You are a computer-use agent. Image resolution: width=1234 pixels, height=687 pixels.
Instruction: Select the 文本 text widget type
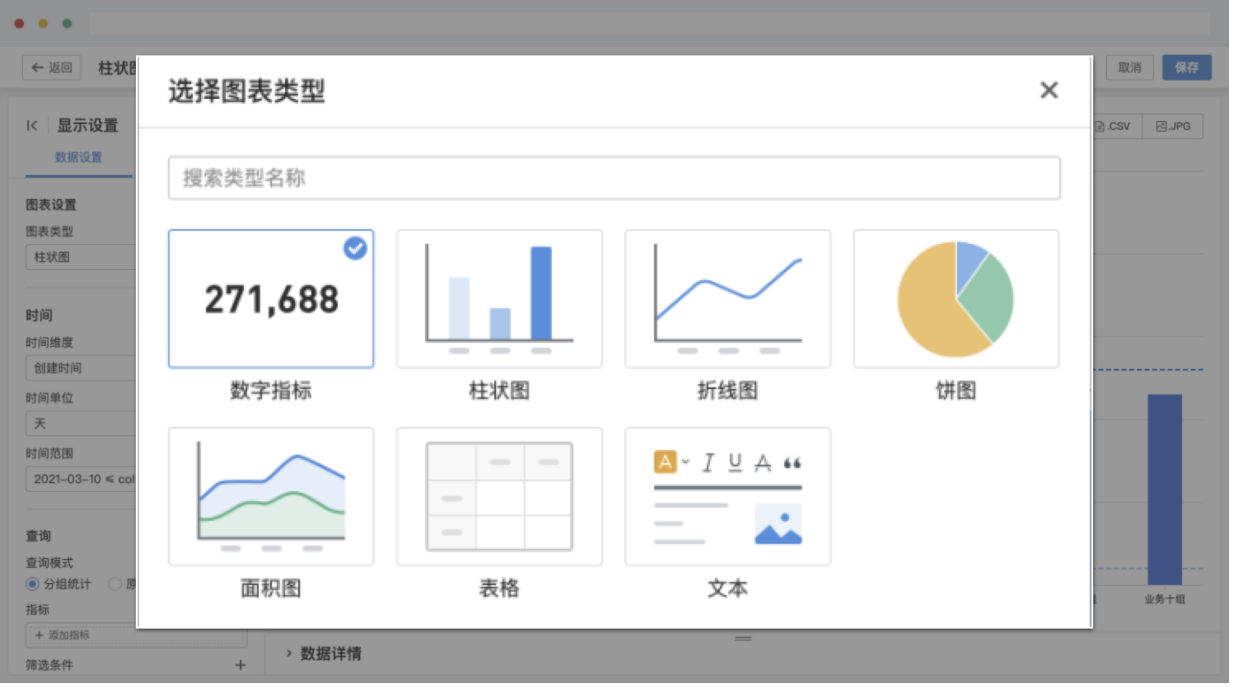pyautogui.click(x=727, y=497)
